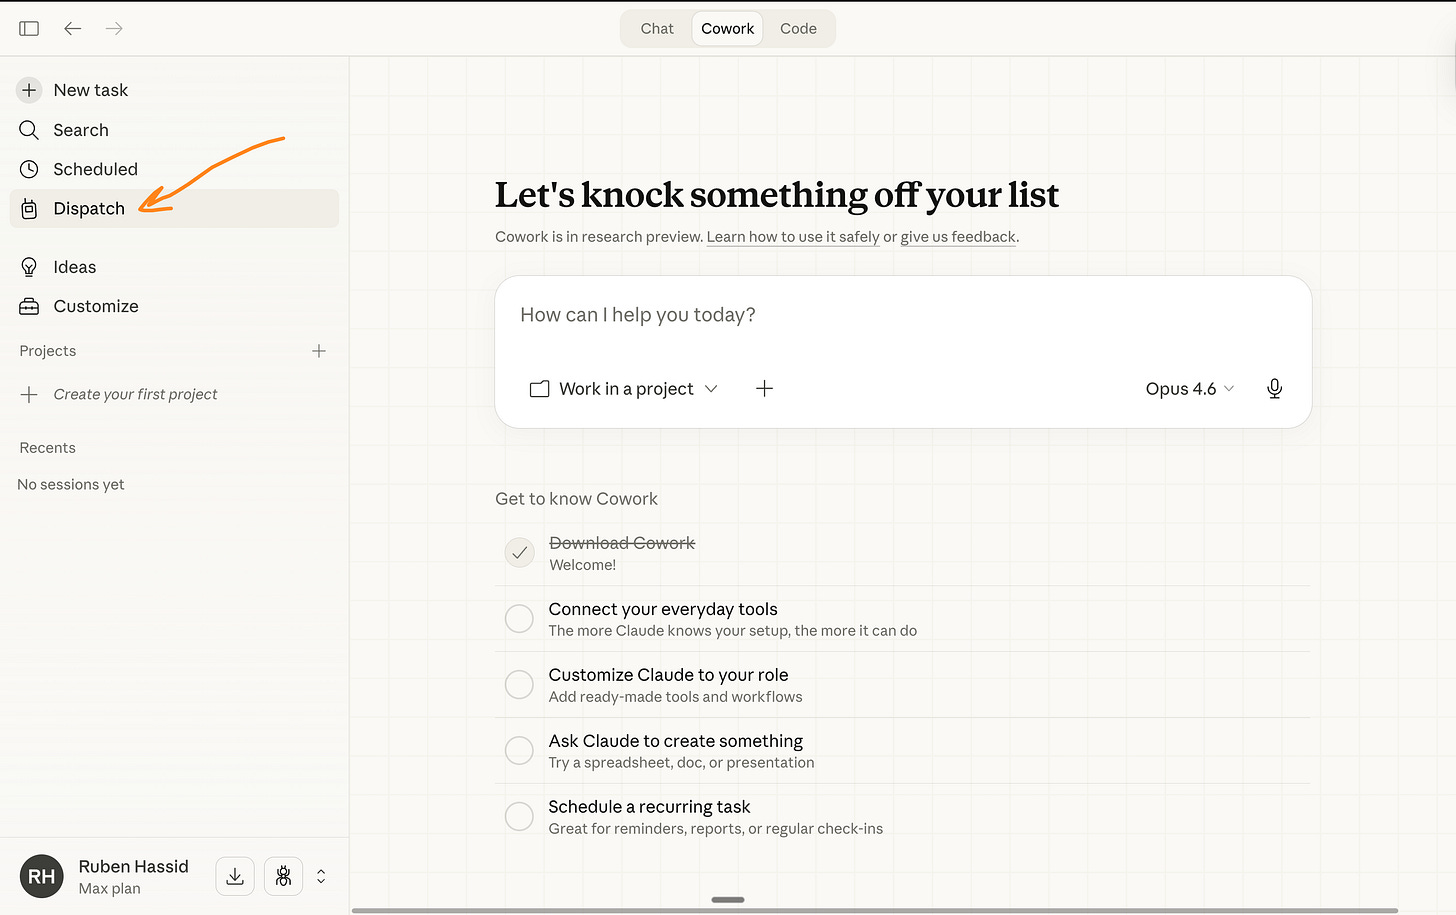Viewport: 1456px width, 915px height.
Task: Switch to the Chat tab
Action: tap(657, 29)
